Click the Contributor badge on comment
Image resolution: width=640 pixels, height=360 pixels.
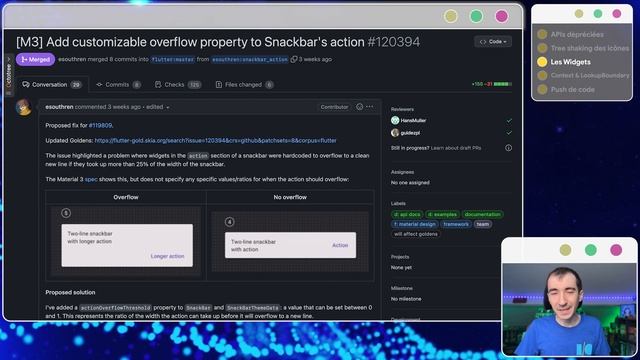(334, 107)
